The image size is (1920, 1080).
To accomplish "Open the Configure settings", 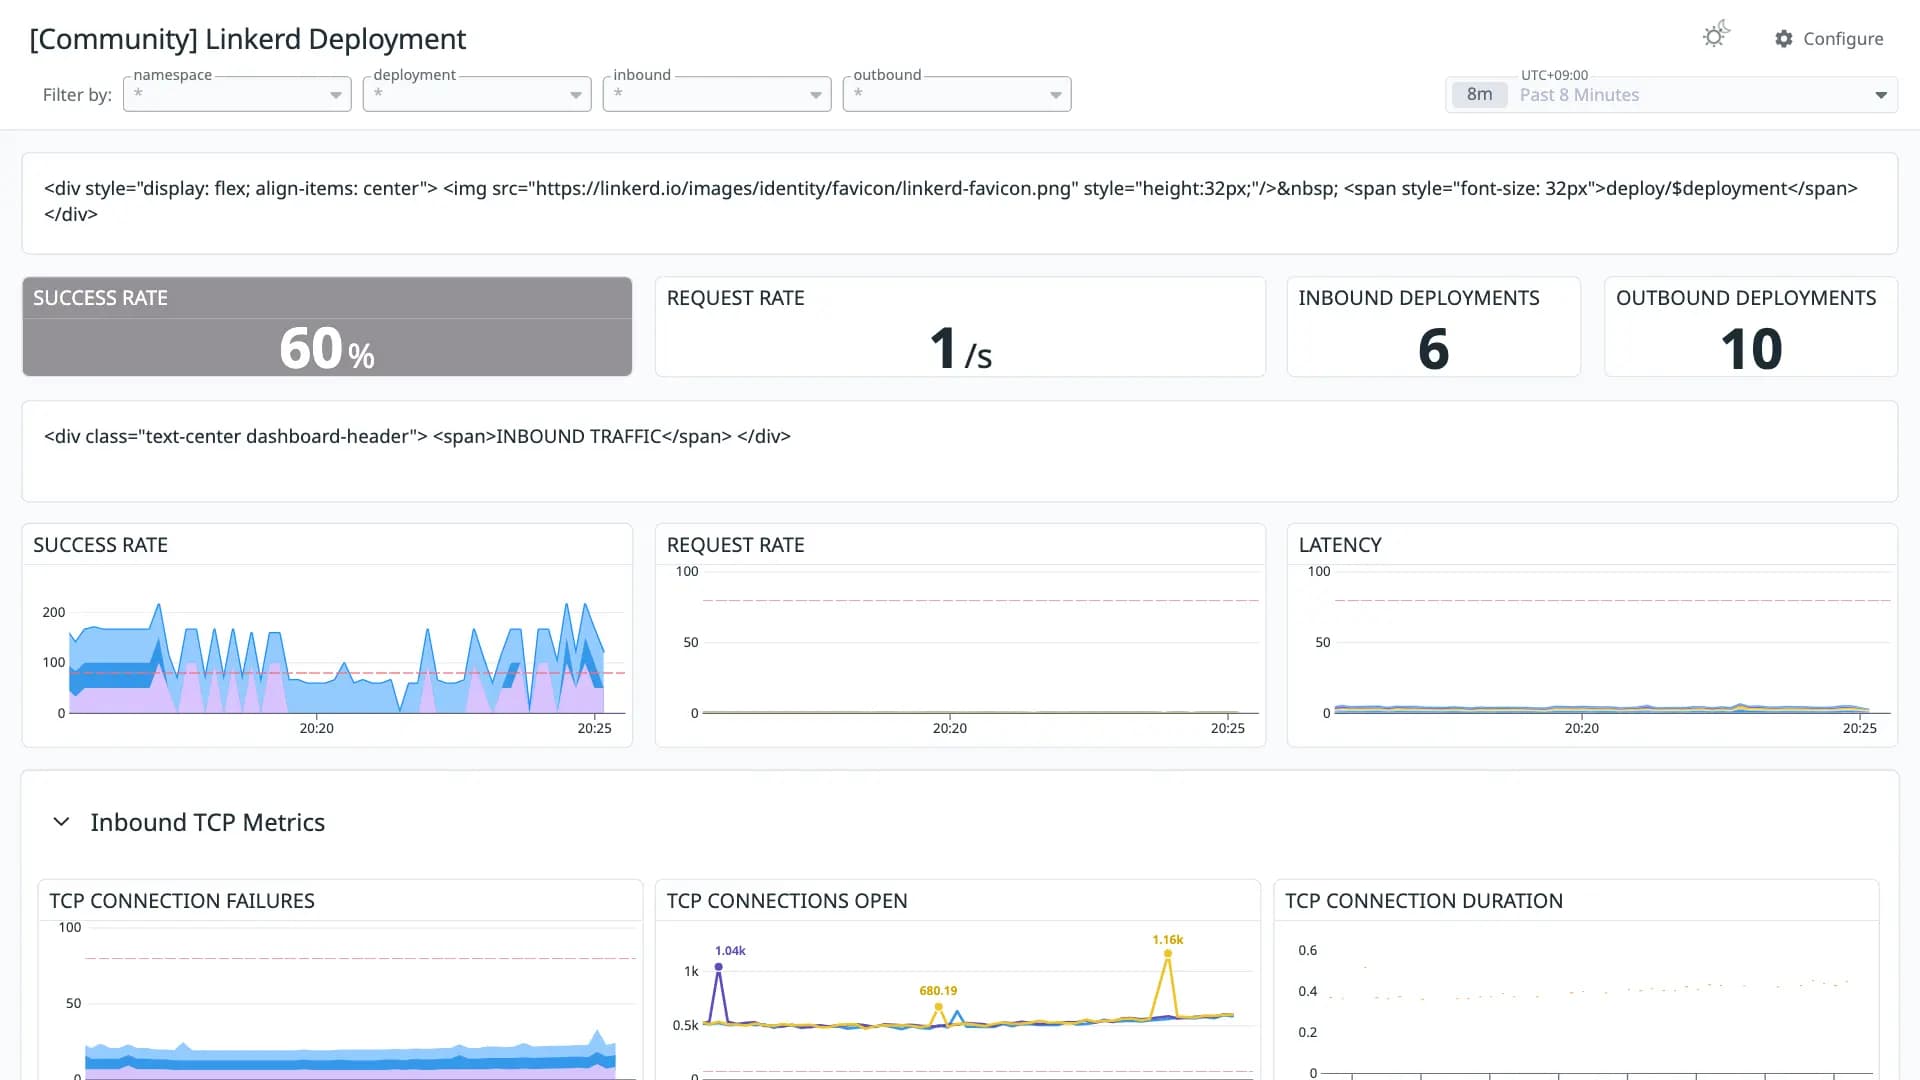I will [x=1829, y=39].
